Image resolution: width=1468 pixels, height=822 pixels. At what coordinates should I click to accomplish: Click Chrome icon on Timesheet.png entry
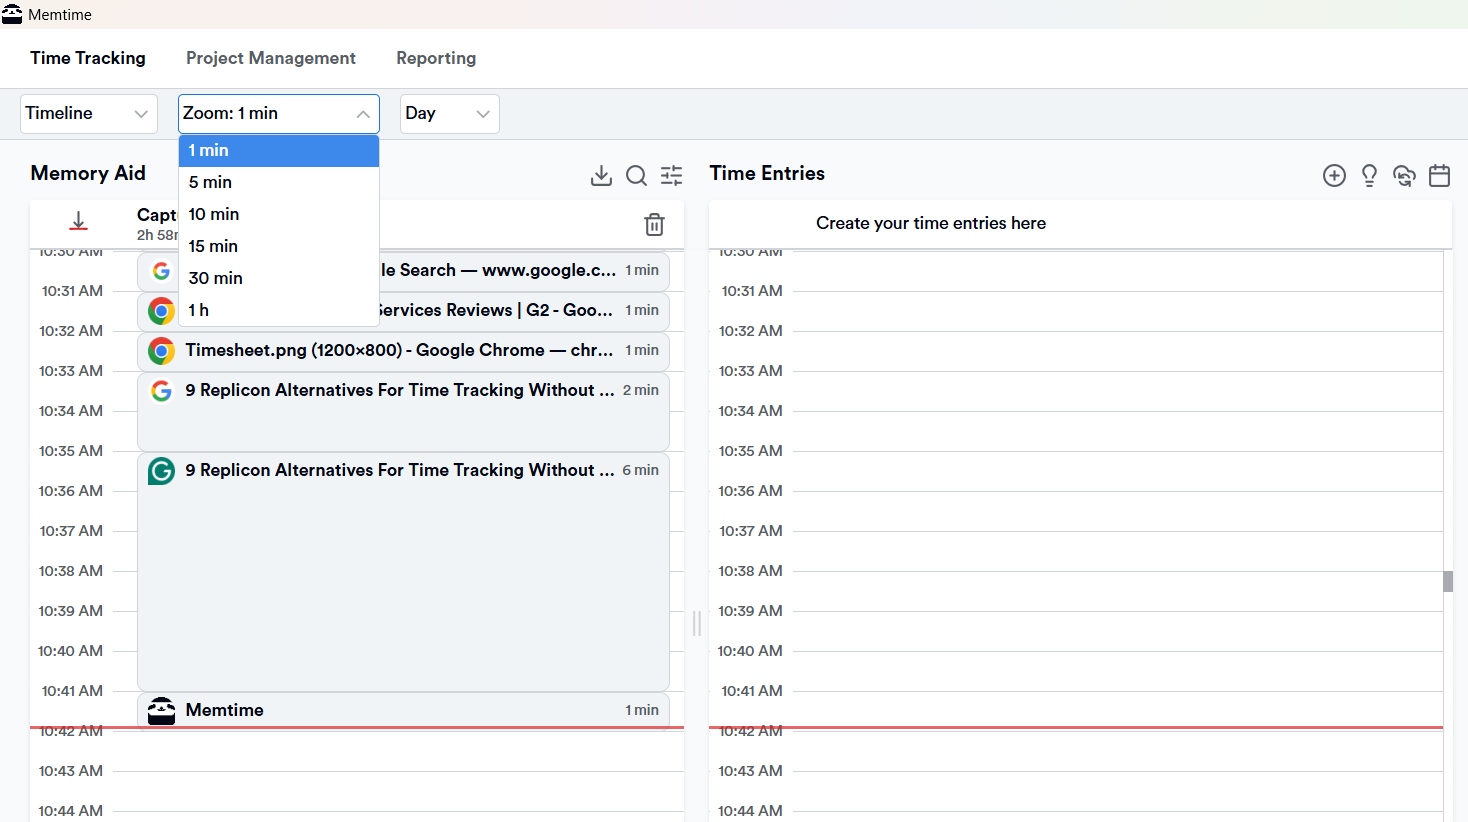coord(161,351)
